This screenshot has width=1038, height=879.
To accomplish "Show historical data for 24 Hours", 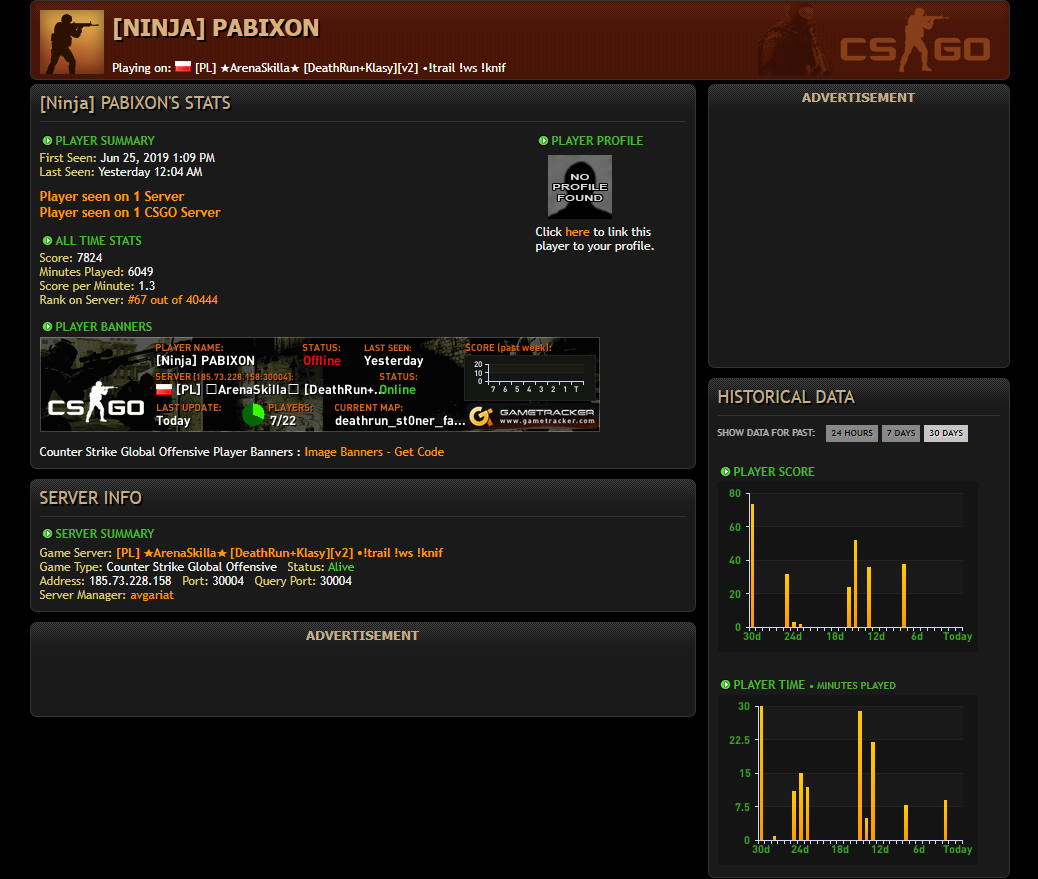I will [x=852, y=433].
